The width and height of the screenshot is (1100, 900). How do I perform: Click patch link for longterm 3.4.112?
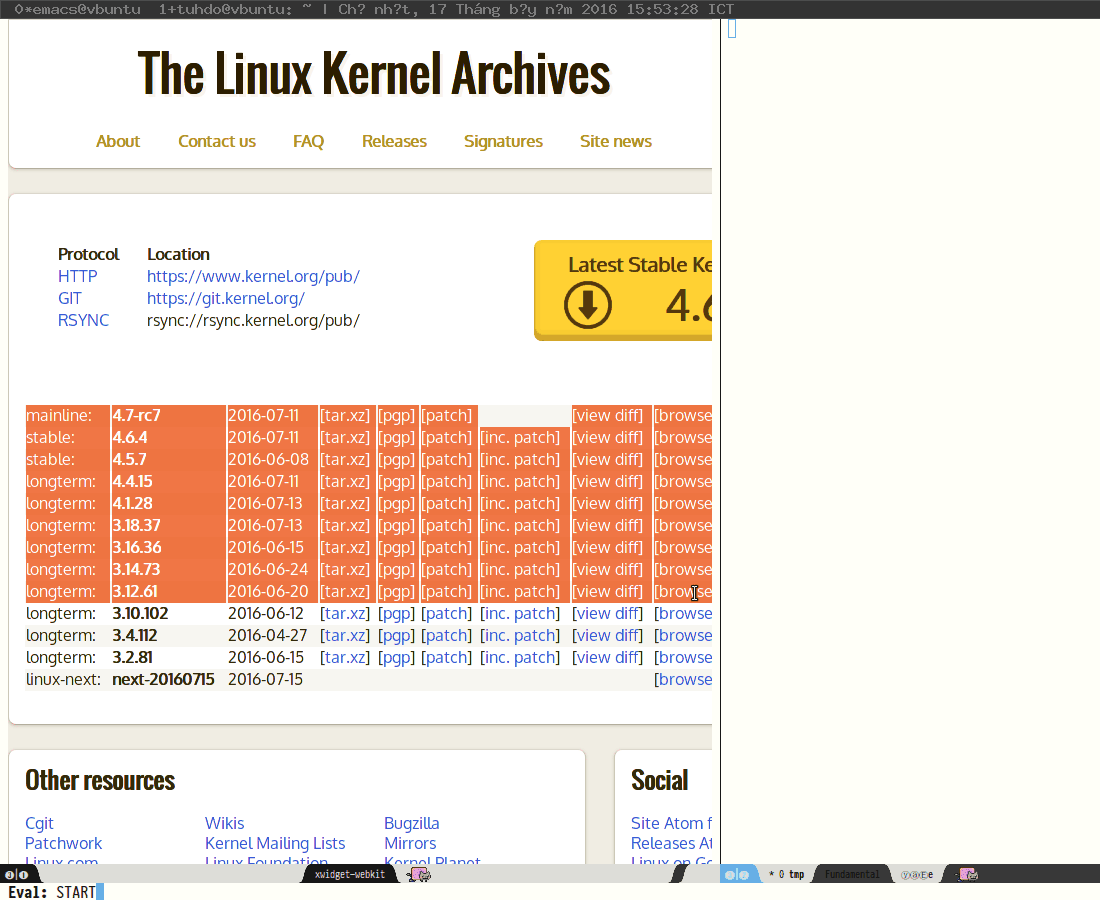click(x=447, y=636)
